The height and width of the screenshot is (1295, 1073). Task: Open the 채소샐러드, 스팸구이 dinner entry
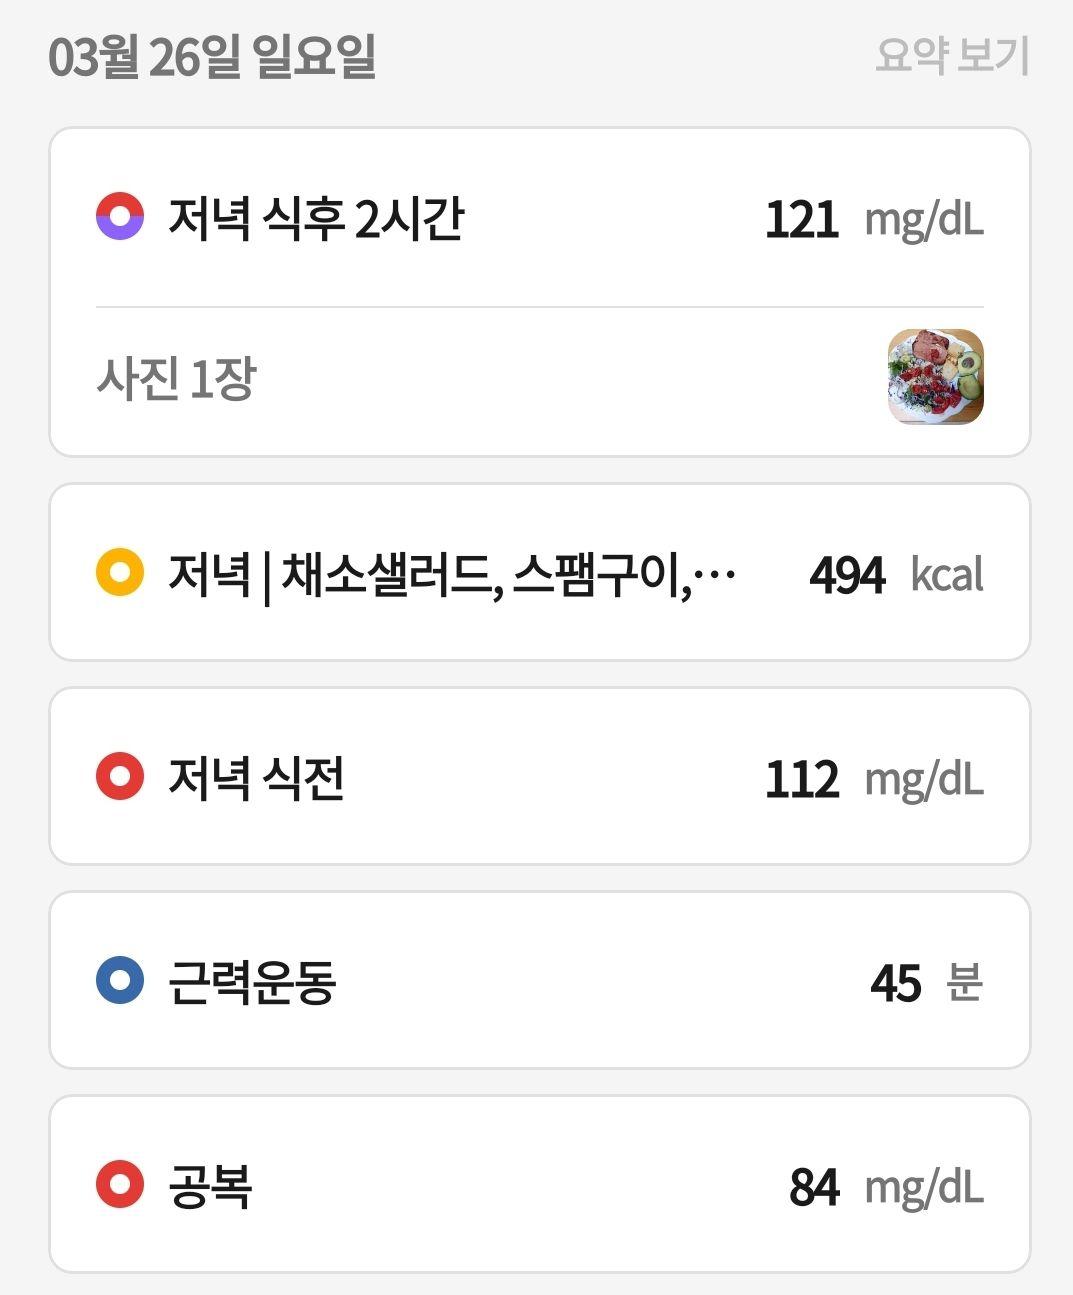540,573
